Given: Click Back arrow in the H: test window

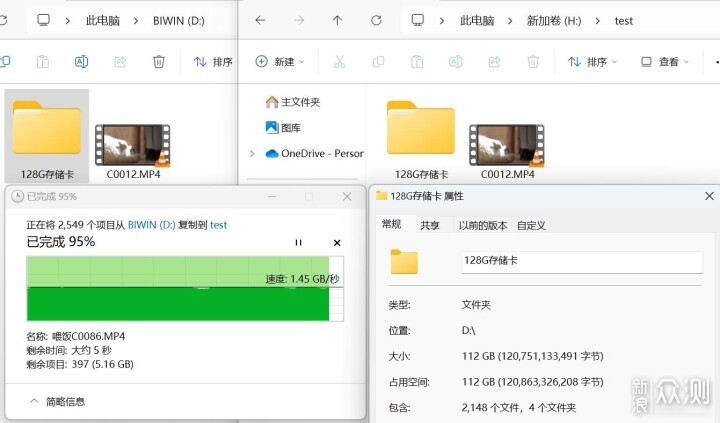Looking at the screenshot, I should pos(260,20).
